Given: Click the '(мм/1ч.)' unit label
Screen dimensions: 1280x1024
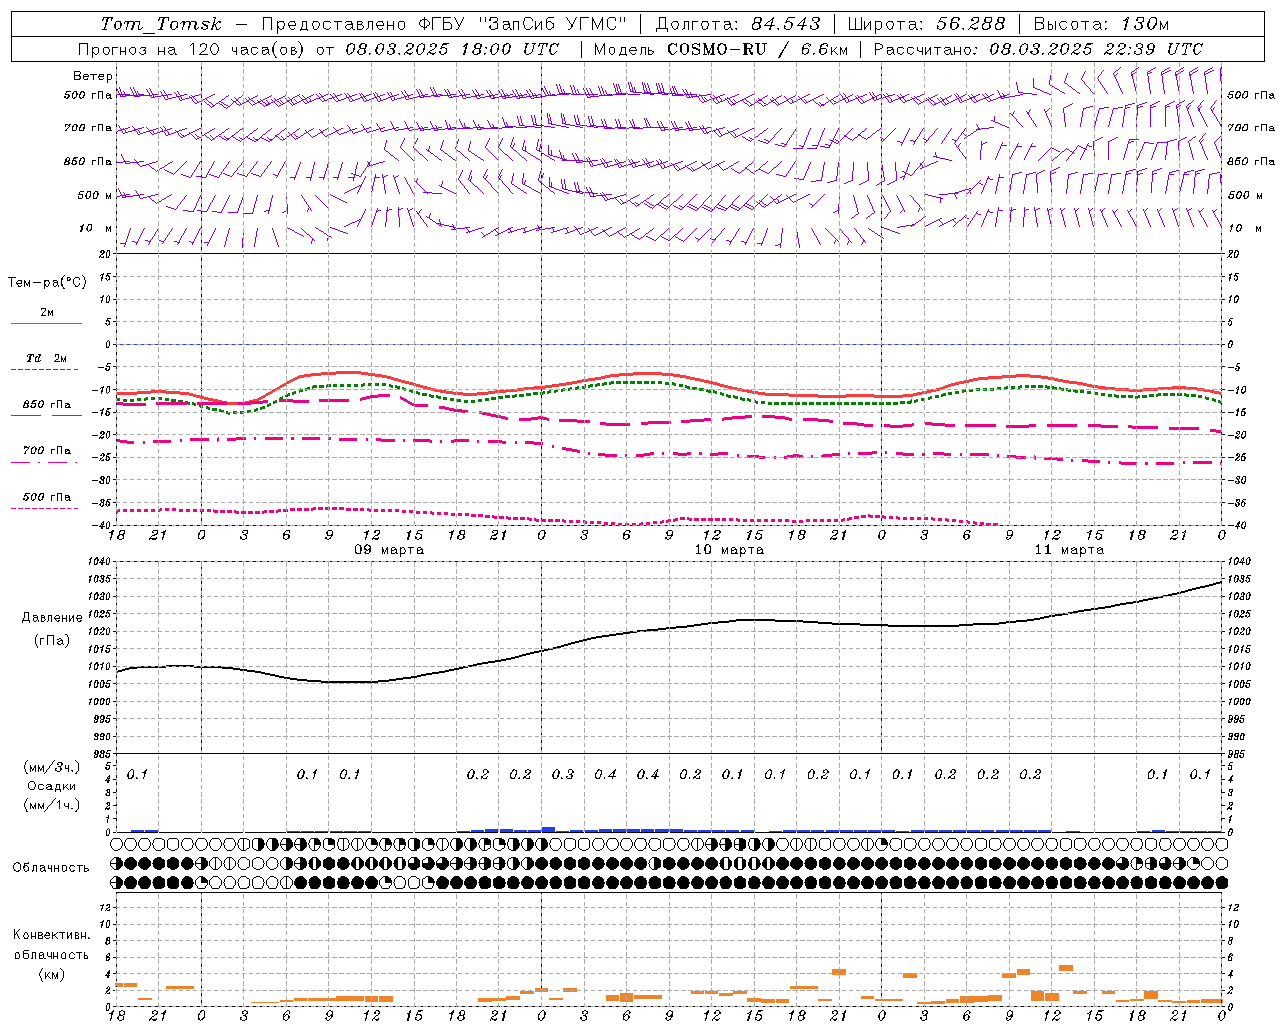Looking at the screenshot, I should pyautogui.click(x=52, y=805).
